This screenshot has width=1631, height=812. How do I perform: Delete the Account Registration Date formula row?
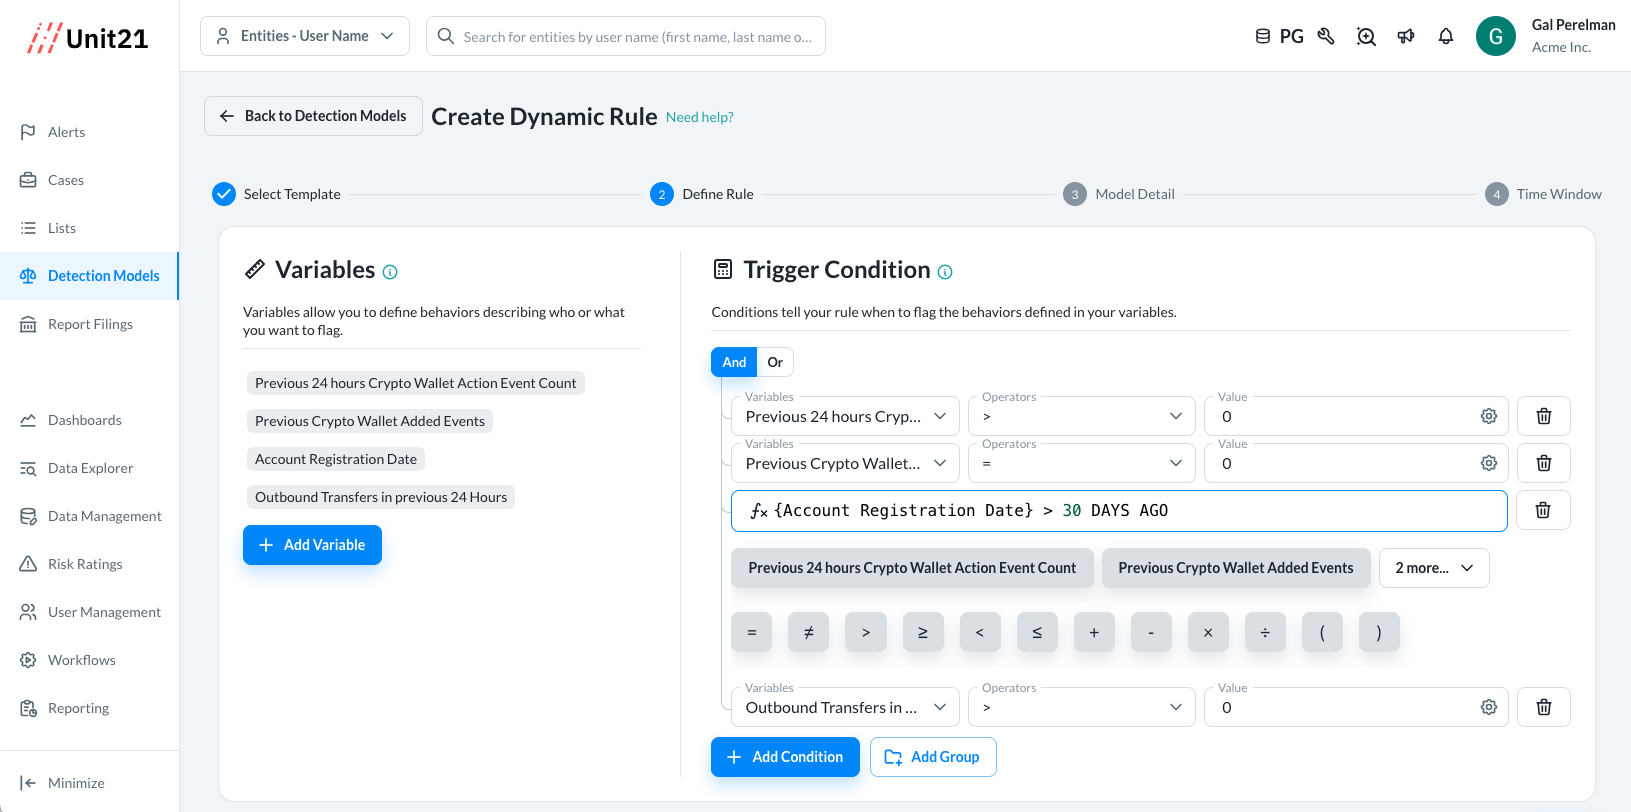1543,511
